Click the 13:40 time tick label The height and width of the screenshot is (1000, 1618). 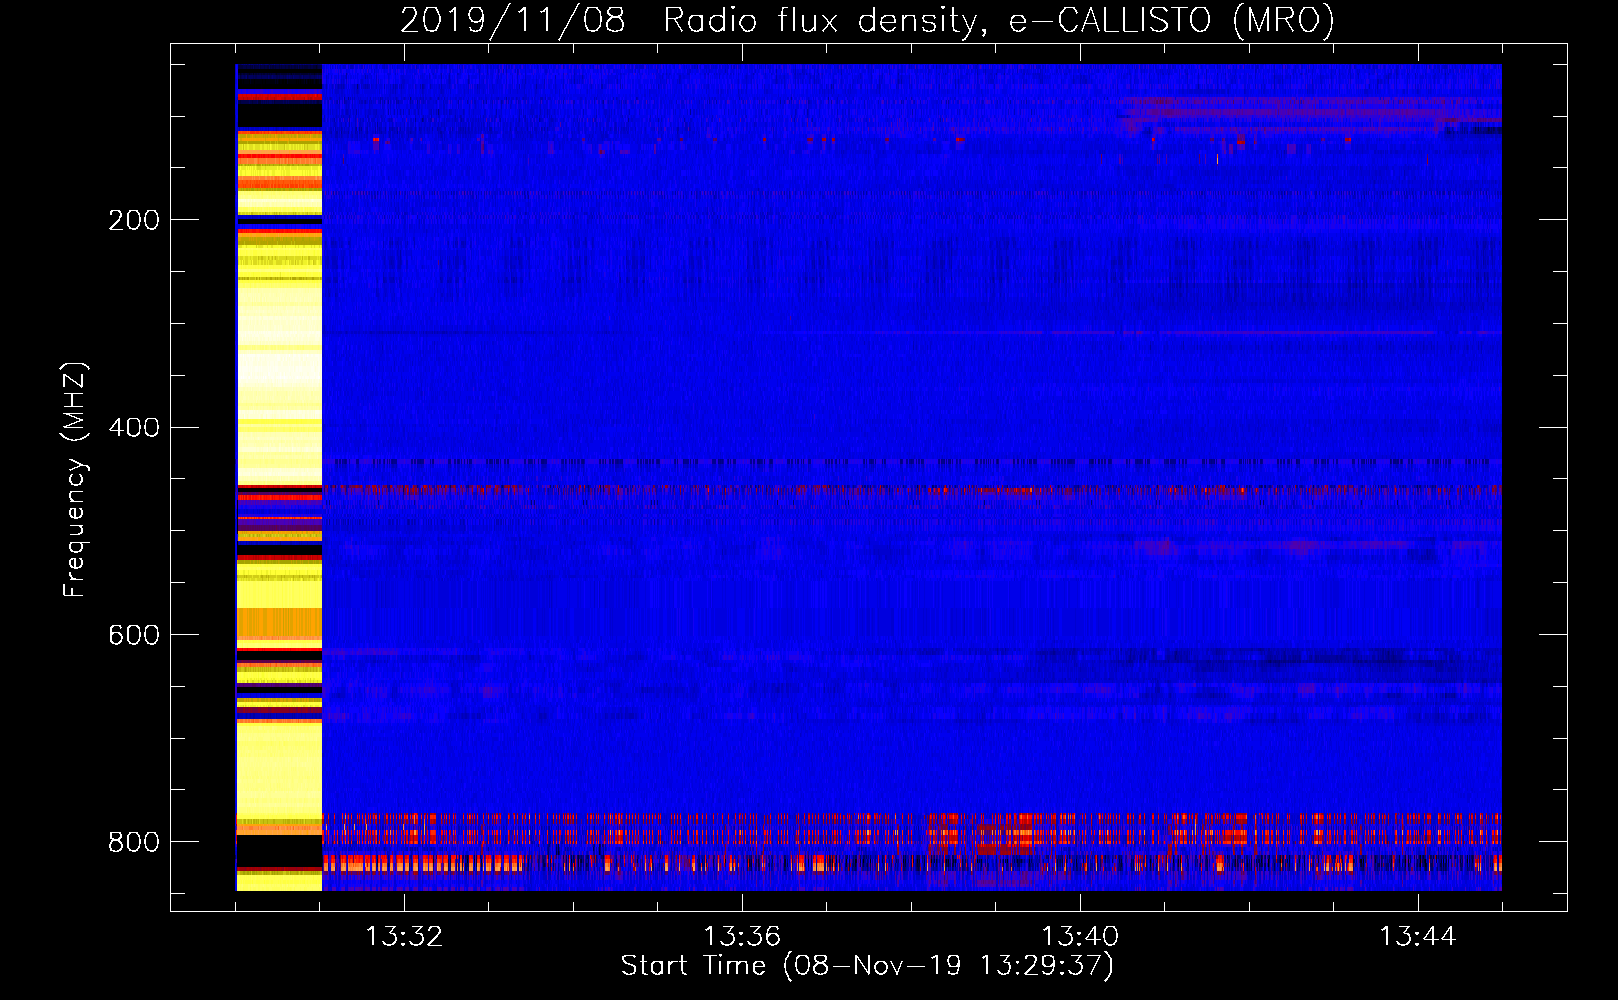tap(1080, 937)
